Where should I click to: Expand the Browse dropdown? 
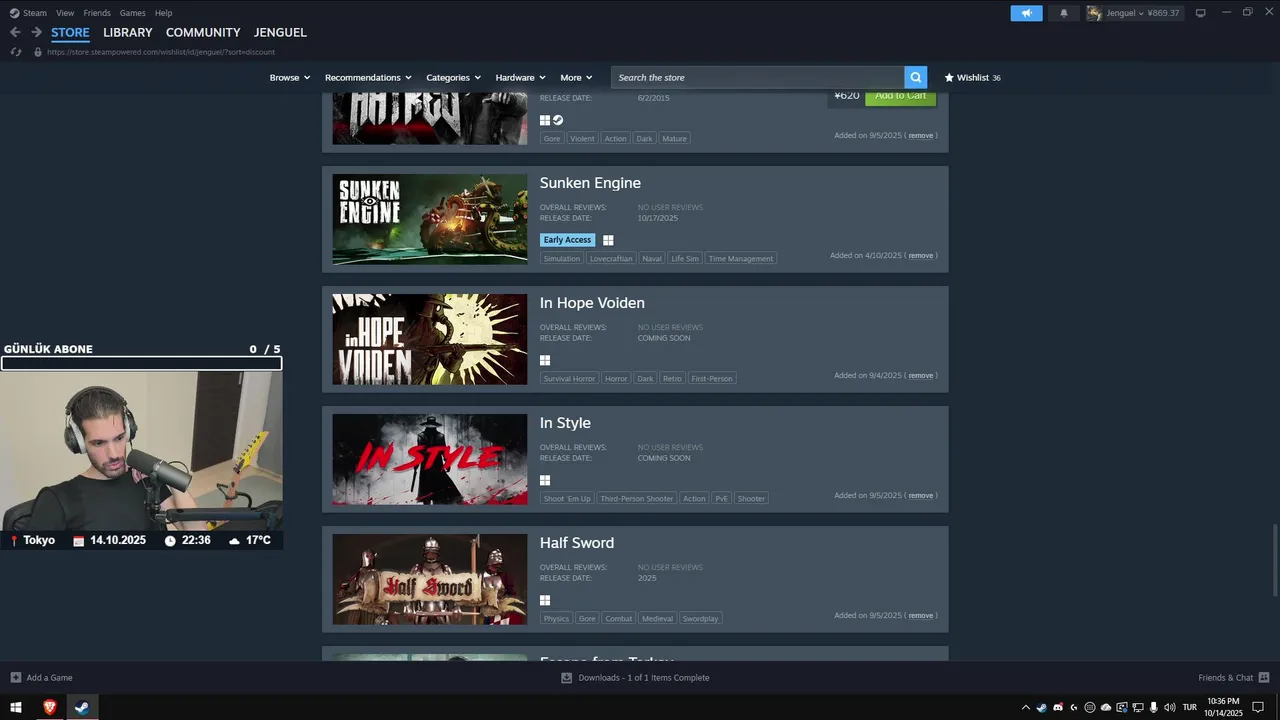pyautogui.click(x=290, y=77)
